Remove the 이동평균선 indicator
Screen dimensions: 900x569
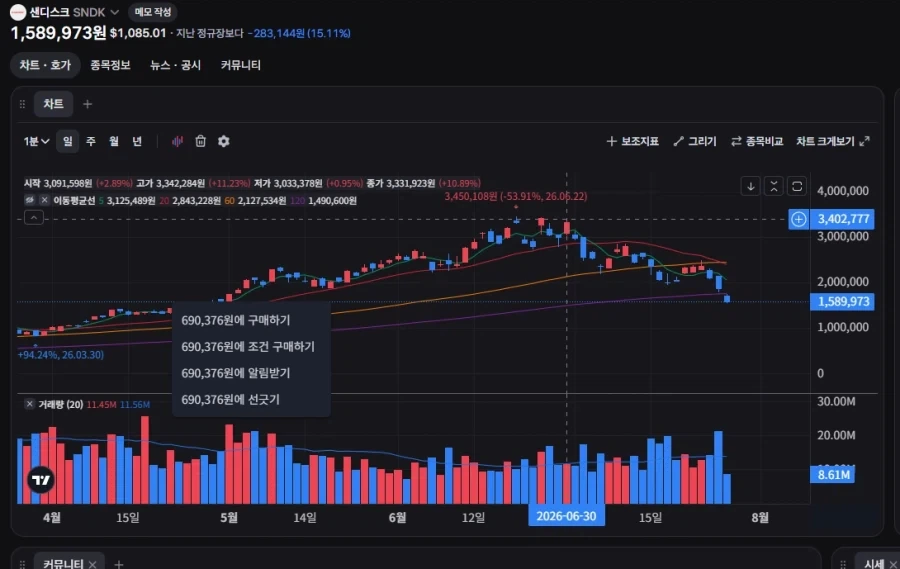pos(44,200)
